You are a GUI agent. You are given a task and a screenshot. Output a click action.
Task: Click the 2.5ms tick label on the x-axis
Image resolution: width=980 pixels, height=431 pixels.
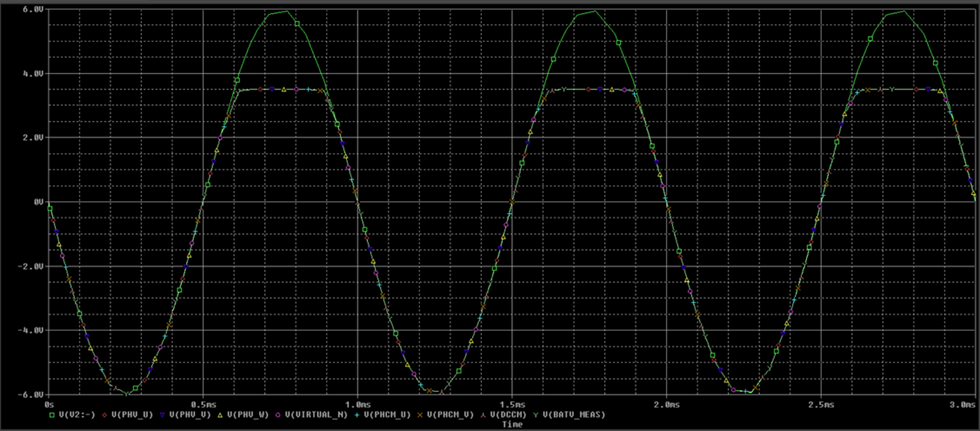pos(819,404)
